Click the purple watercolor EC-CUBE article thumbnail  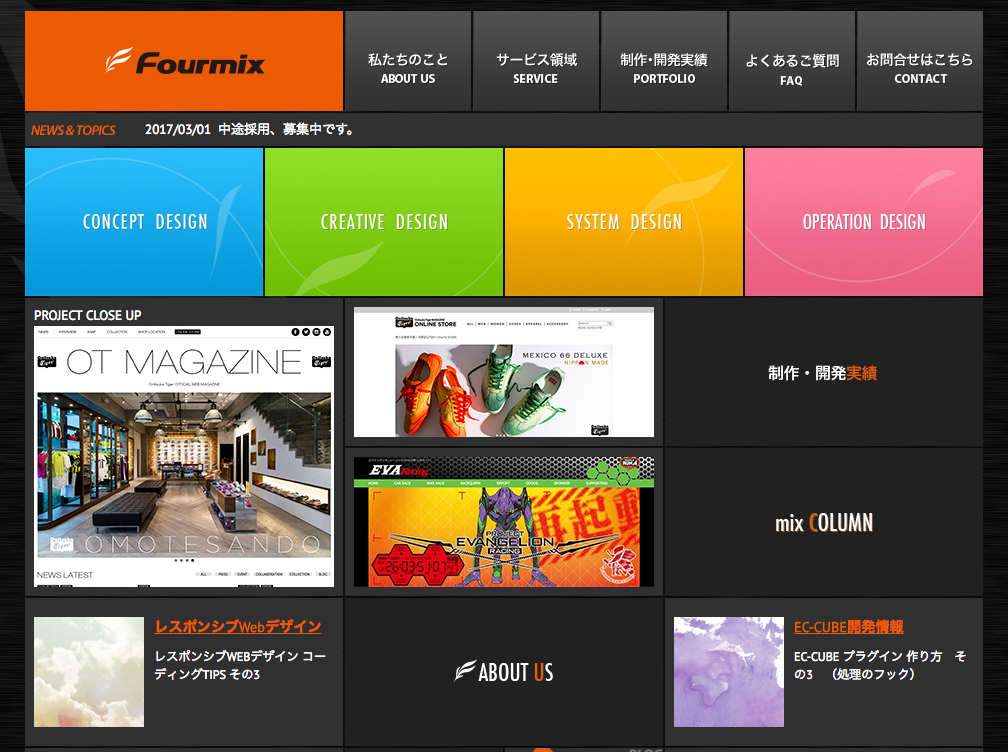click(x=728, y=672)
